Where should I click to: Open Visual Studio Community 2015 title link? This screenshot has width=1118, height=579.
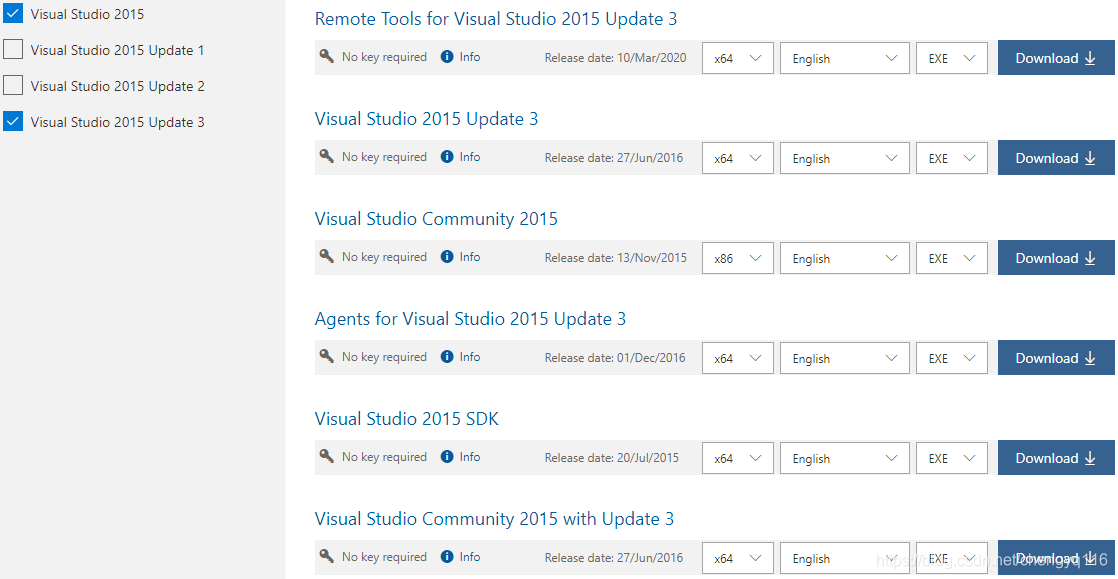[x=436, y=219]
